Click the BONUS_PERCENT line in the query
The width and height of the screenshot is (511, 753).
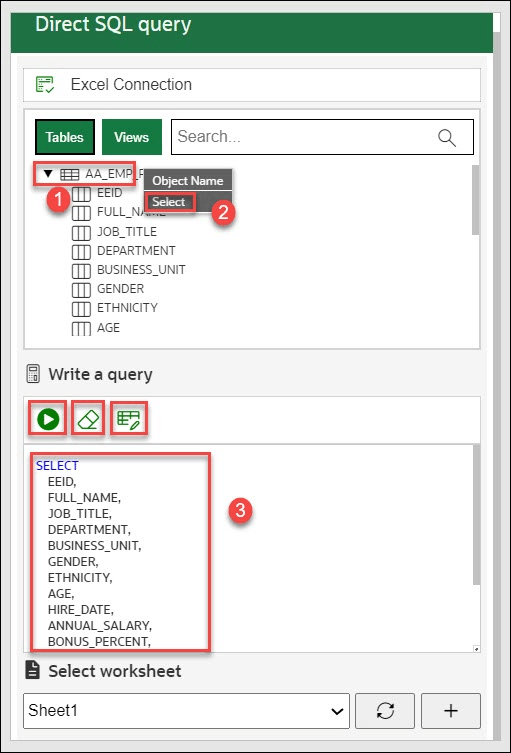[99, 642]
